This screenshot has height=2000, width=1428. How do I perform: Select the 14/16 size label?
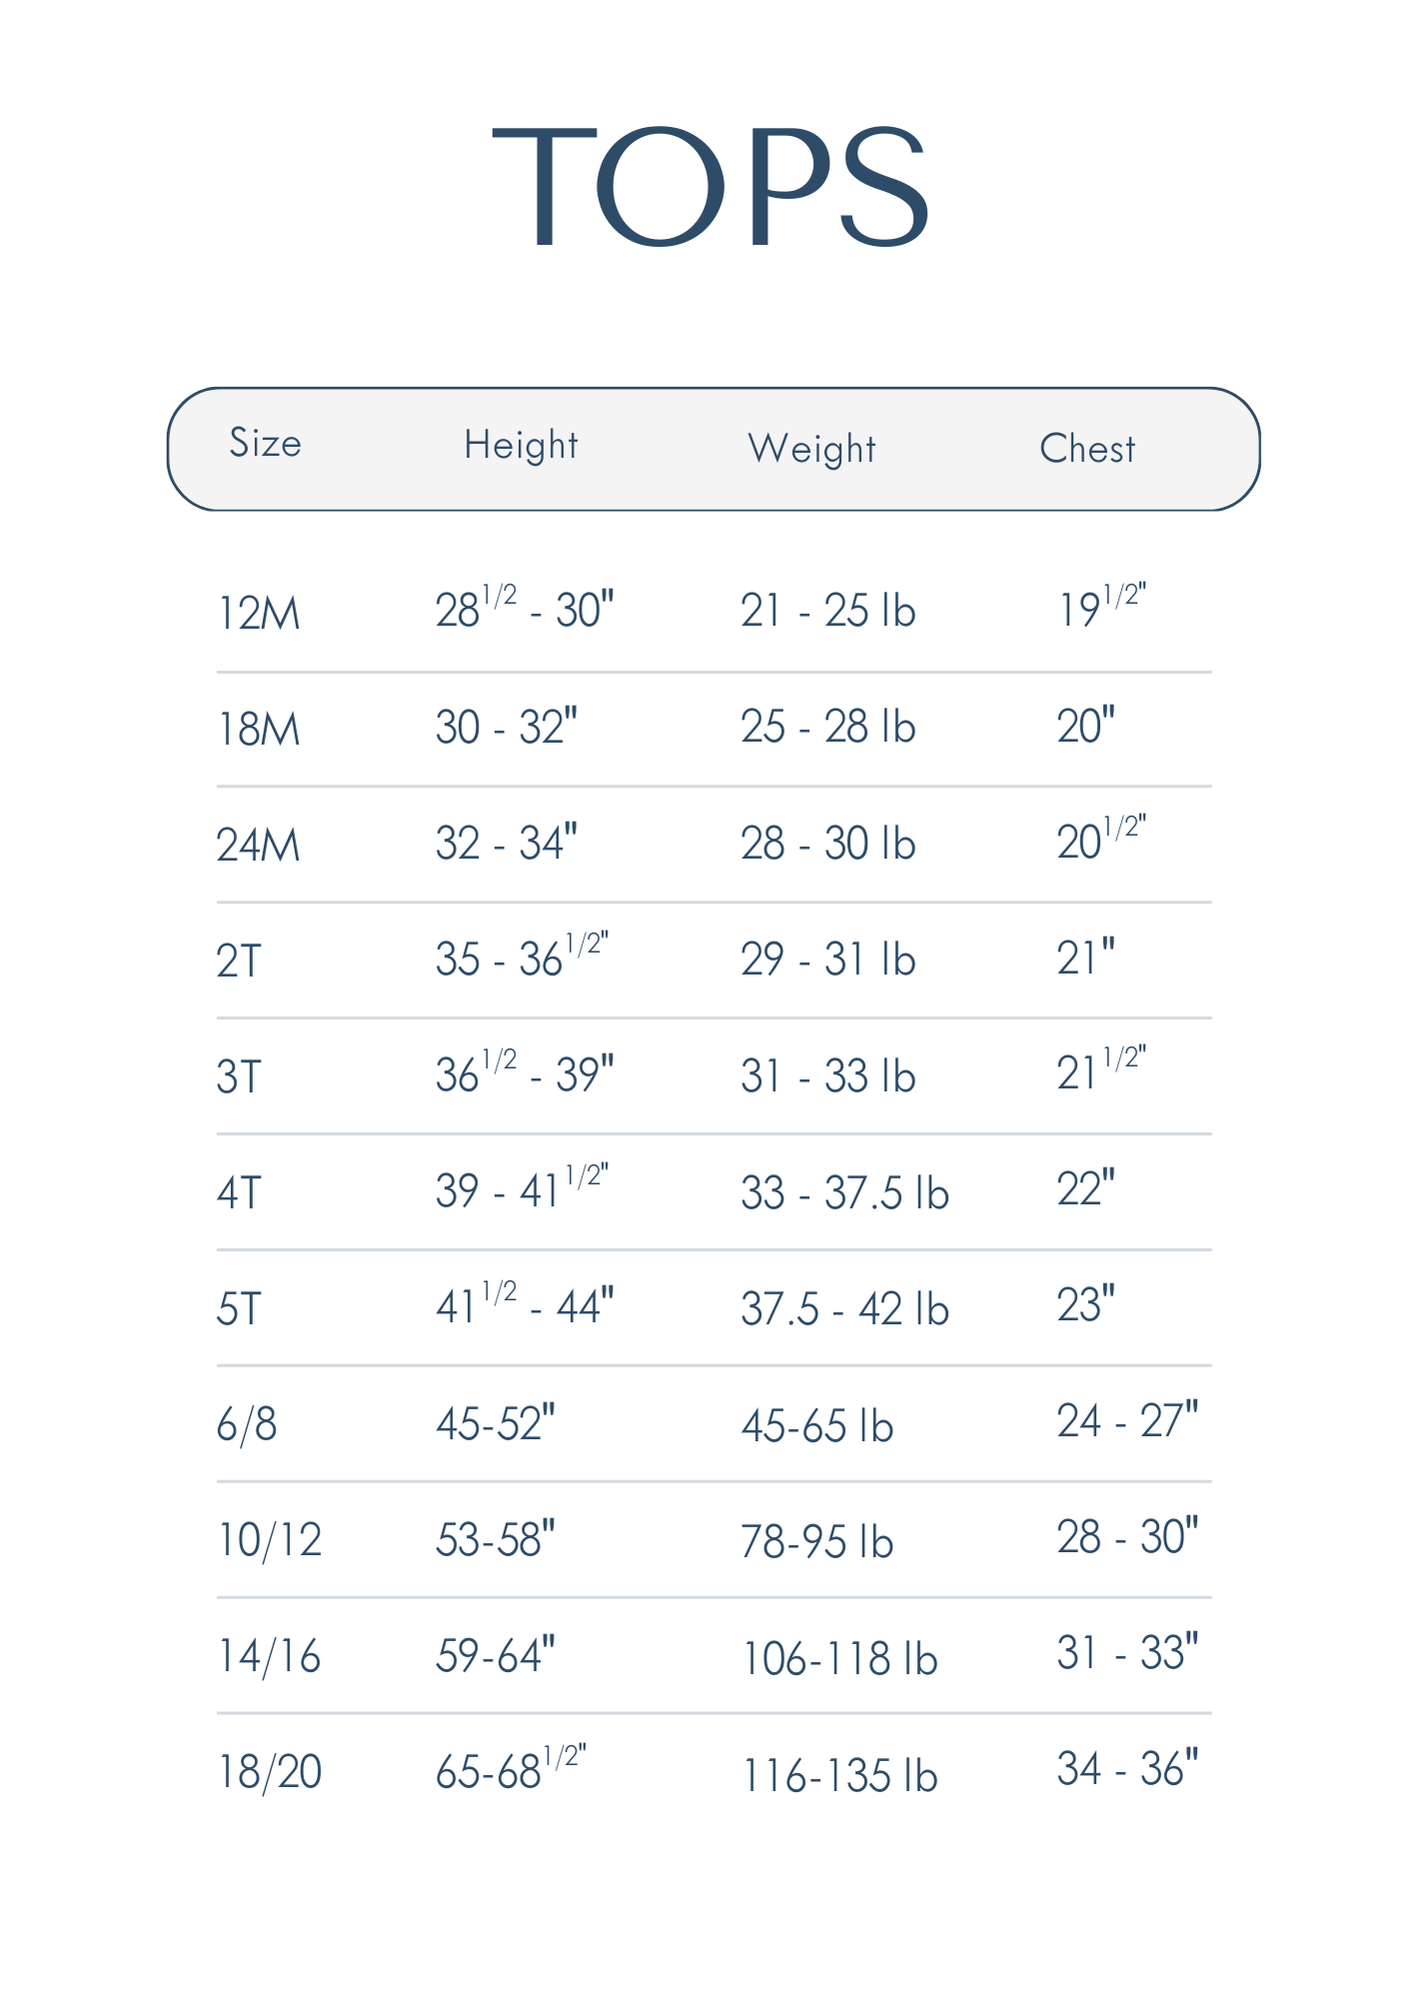pyautogui.click(x=270, y=1657)
